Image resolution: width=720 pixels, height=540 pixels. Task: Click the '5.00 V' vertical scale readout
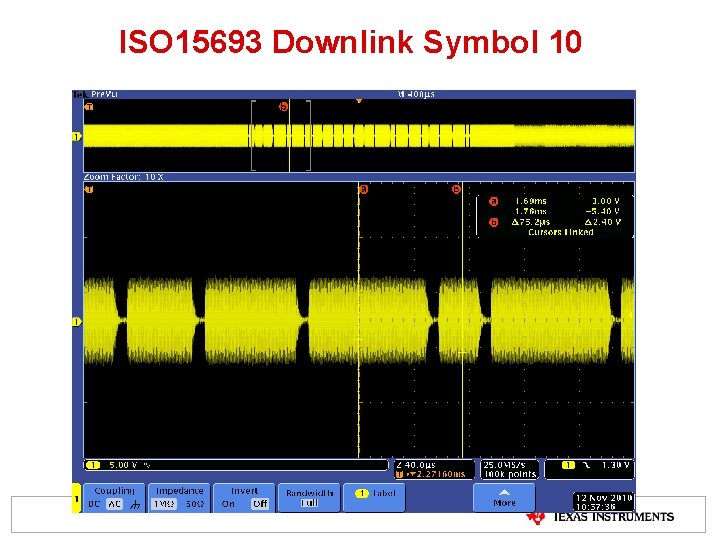(x=123, y=465)
